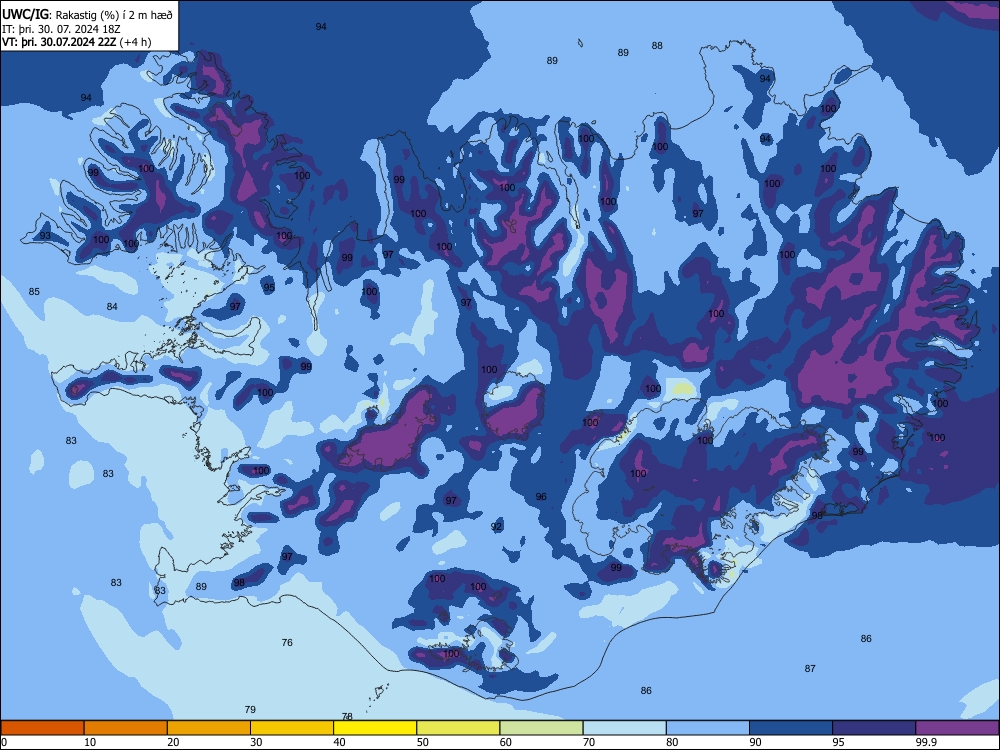
Task: Click the humidity value '79' near the bottom
Action: point(250,709)
